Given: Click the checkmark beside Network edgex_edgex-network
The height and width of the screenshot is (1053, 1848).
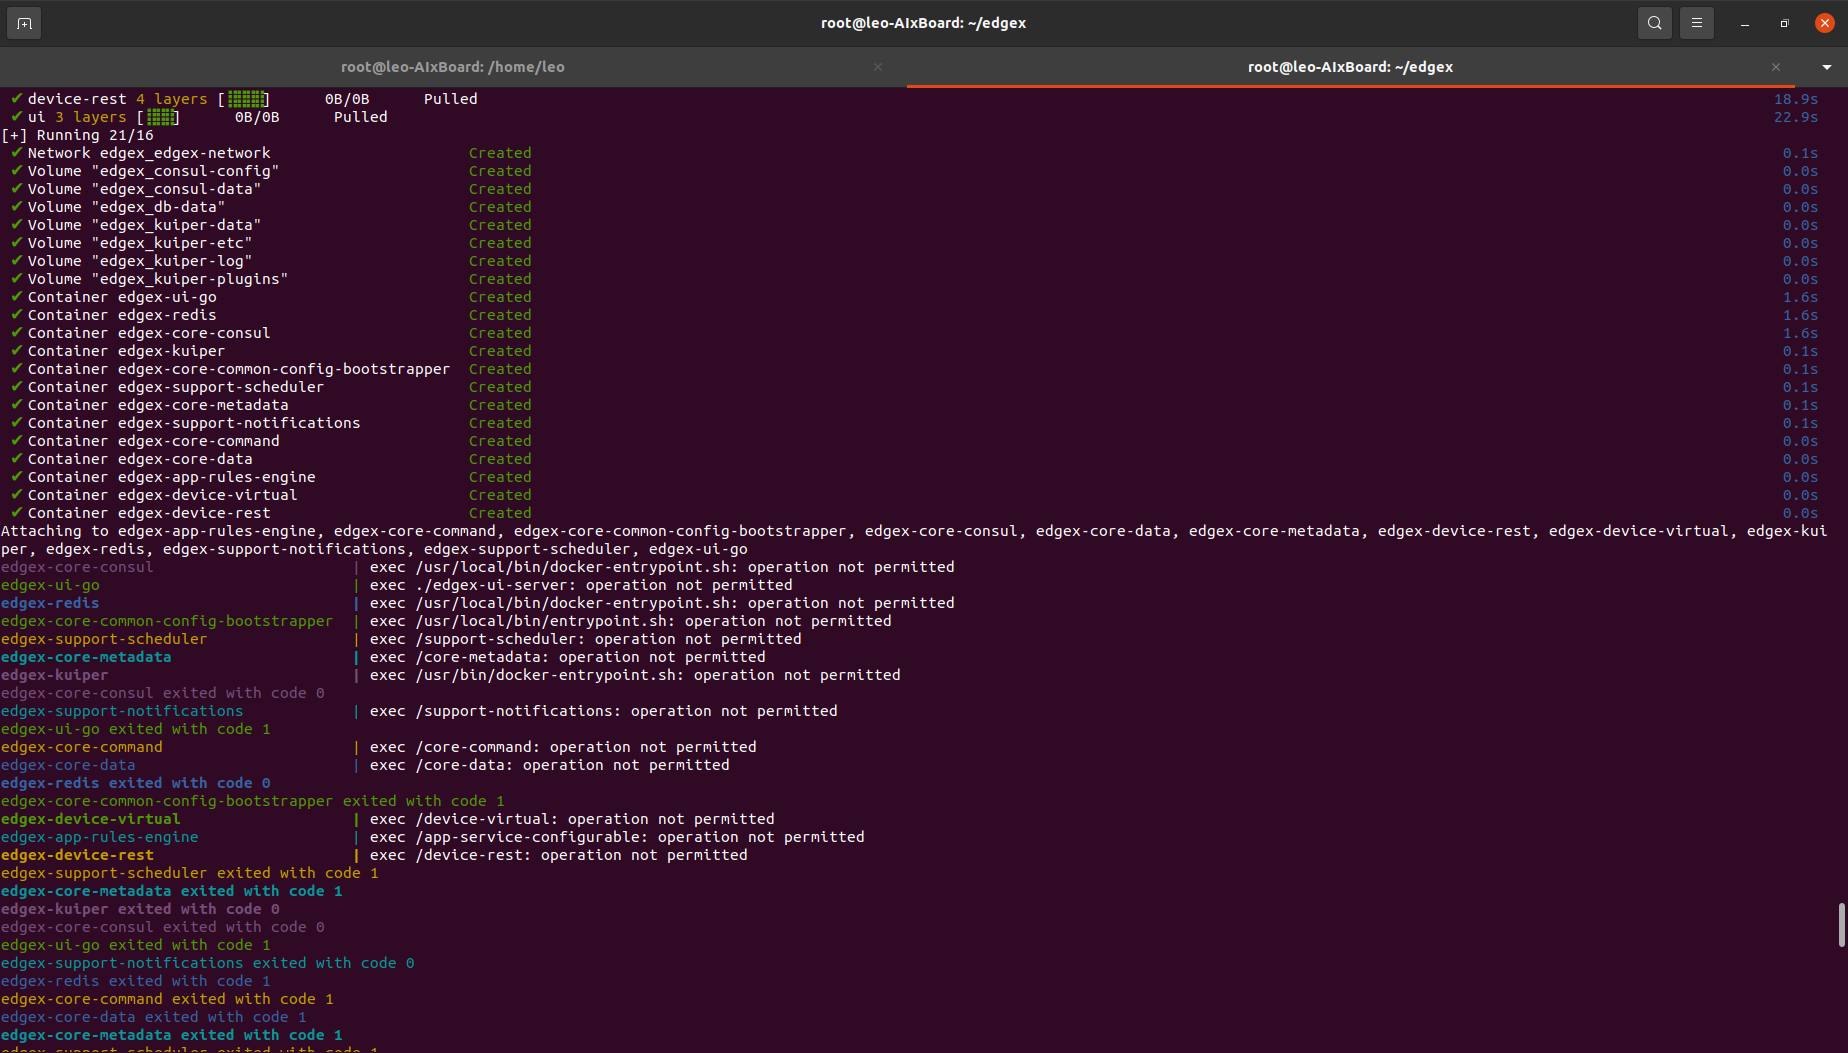Looking at the screenshot, I should pos(16,152).
